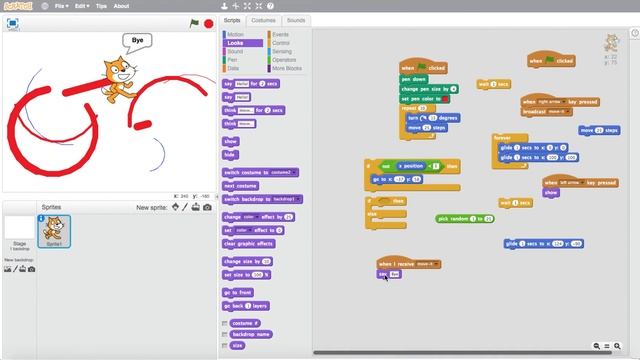Select the Pen block category
This screenshot has height=360, width=640.
click(x=232, y=60)
